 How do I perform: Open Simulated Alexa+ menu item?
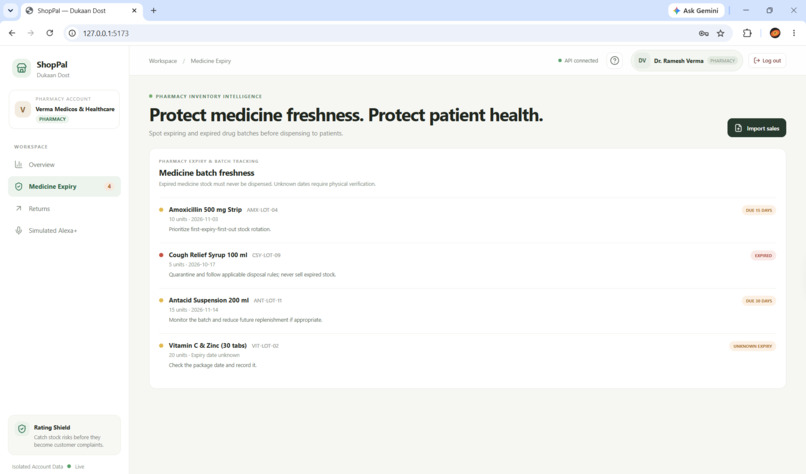point(64,230)
